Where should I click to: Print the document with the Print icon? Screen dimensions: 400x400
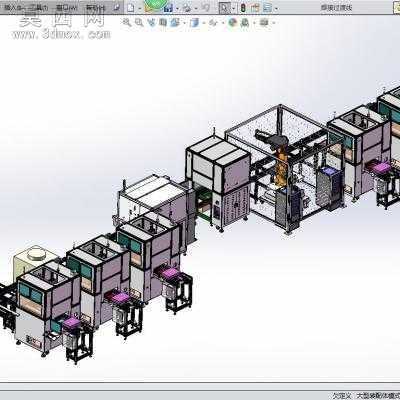click(187, 8)
